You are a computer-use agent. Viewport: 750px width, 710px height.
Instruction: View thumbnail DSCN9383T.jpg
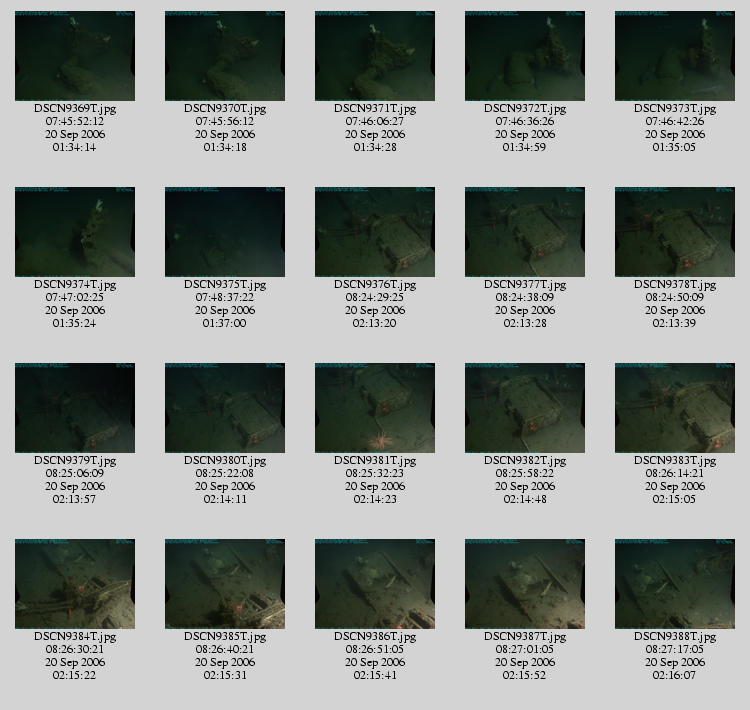pos(674,408)
